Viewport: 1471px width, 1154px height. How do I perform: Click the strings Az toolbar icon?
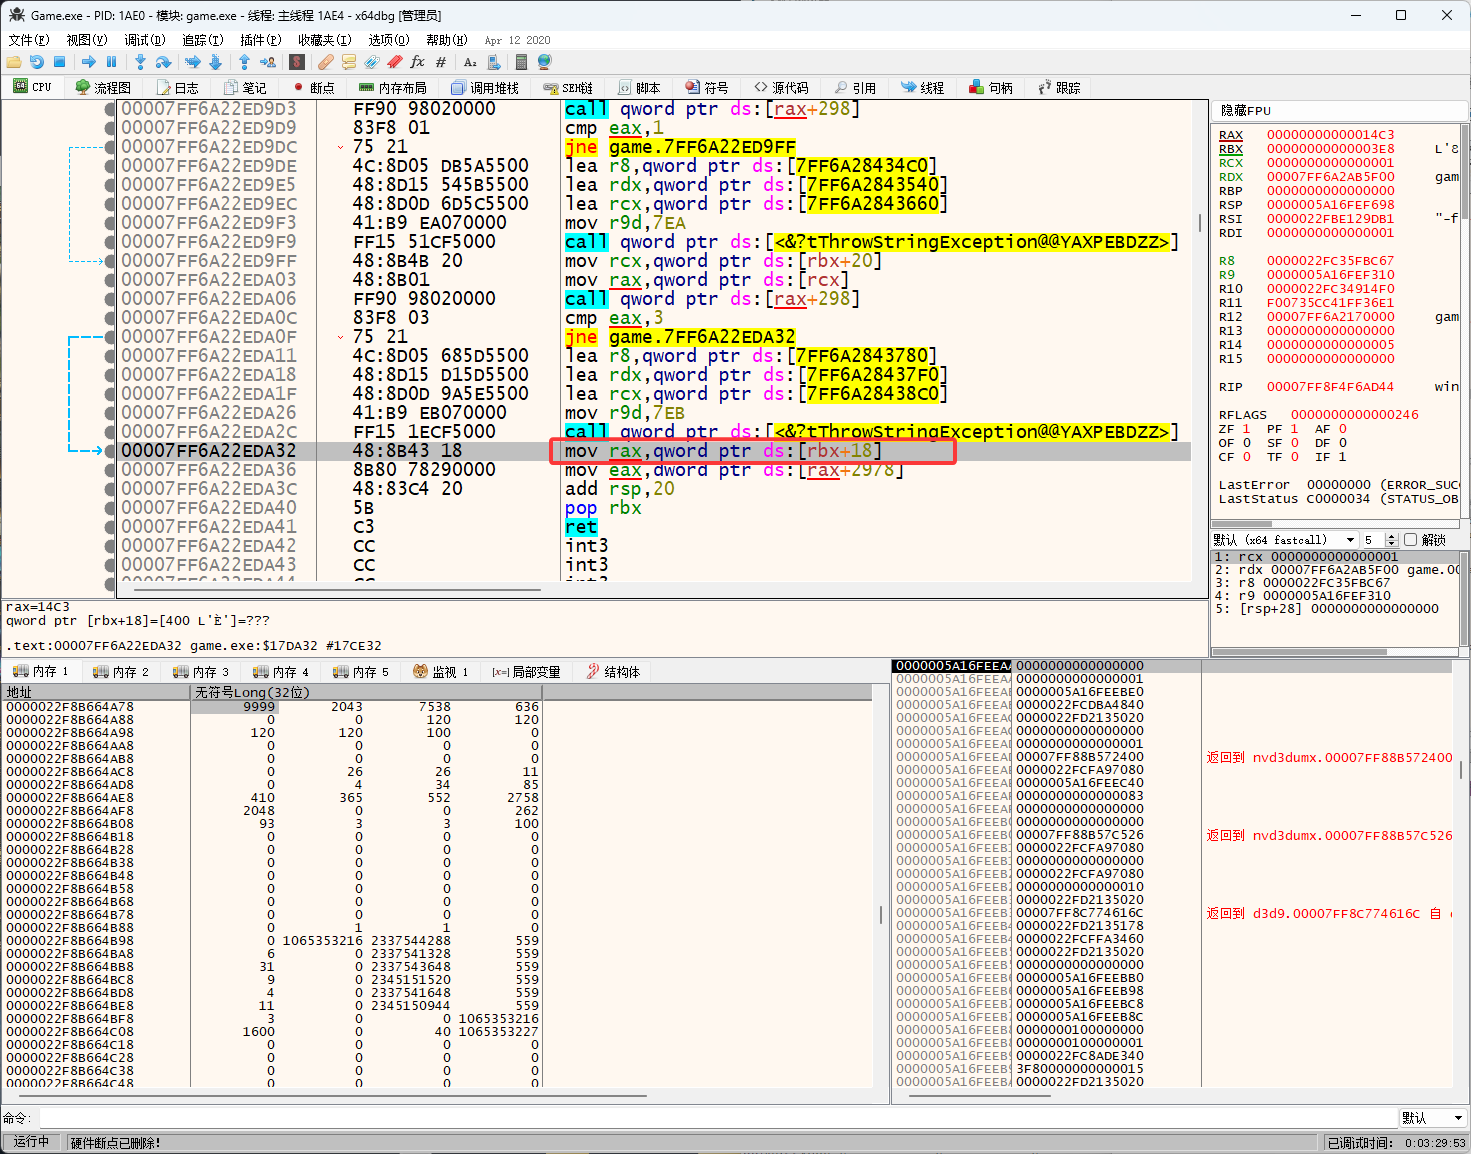[470, 62]
